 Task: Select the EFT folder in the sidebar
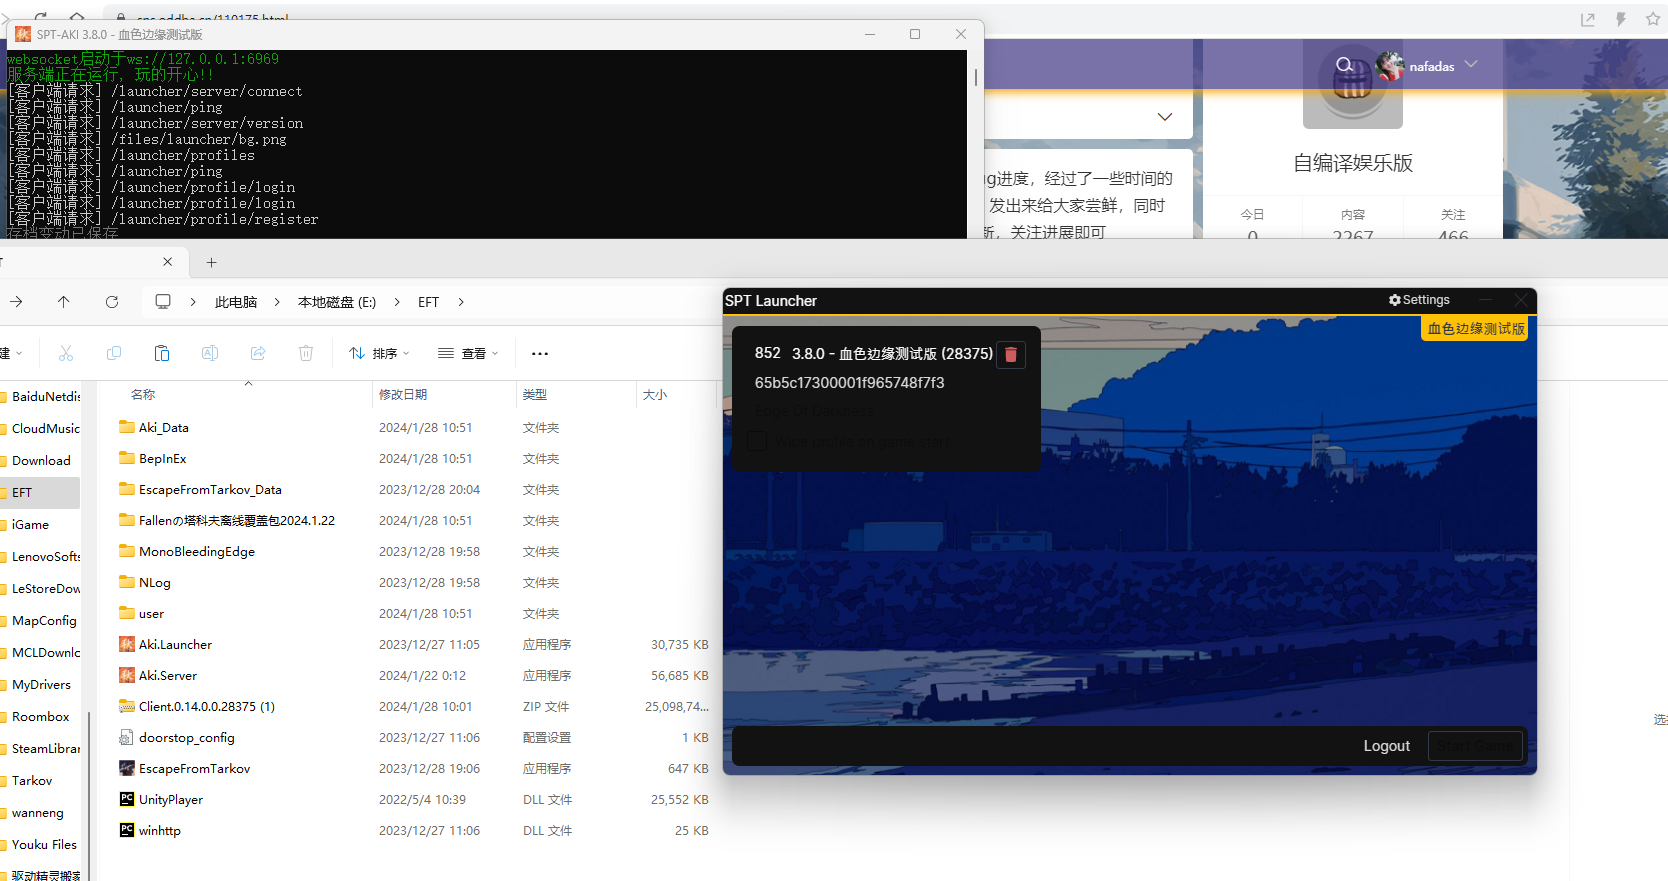tap(22, 493)
